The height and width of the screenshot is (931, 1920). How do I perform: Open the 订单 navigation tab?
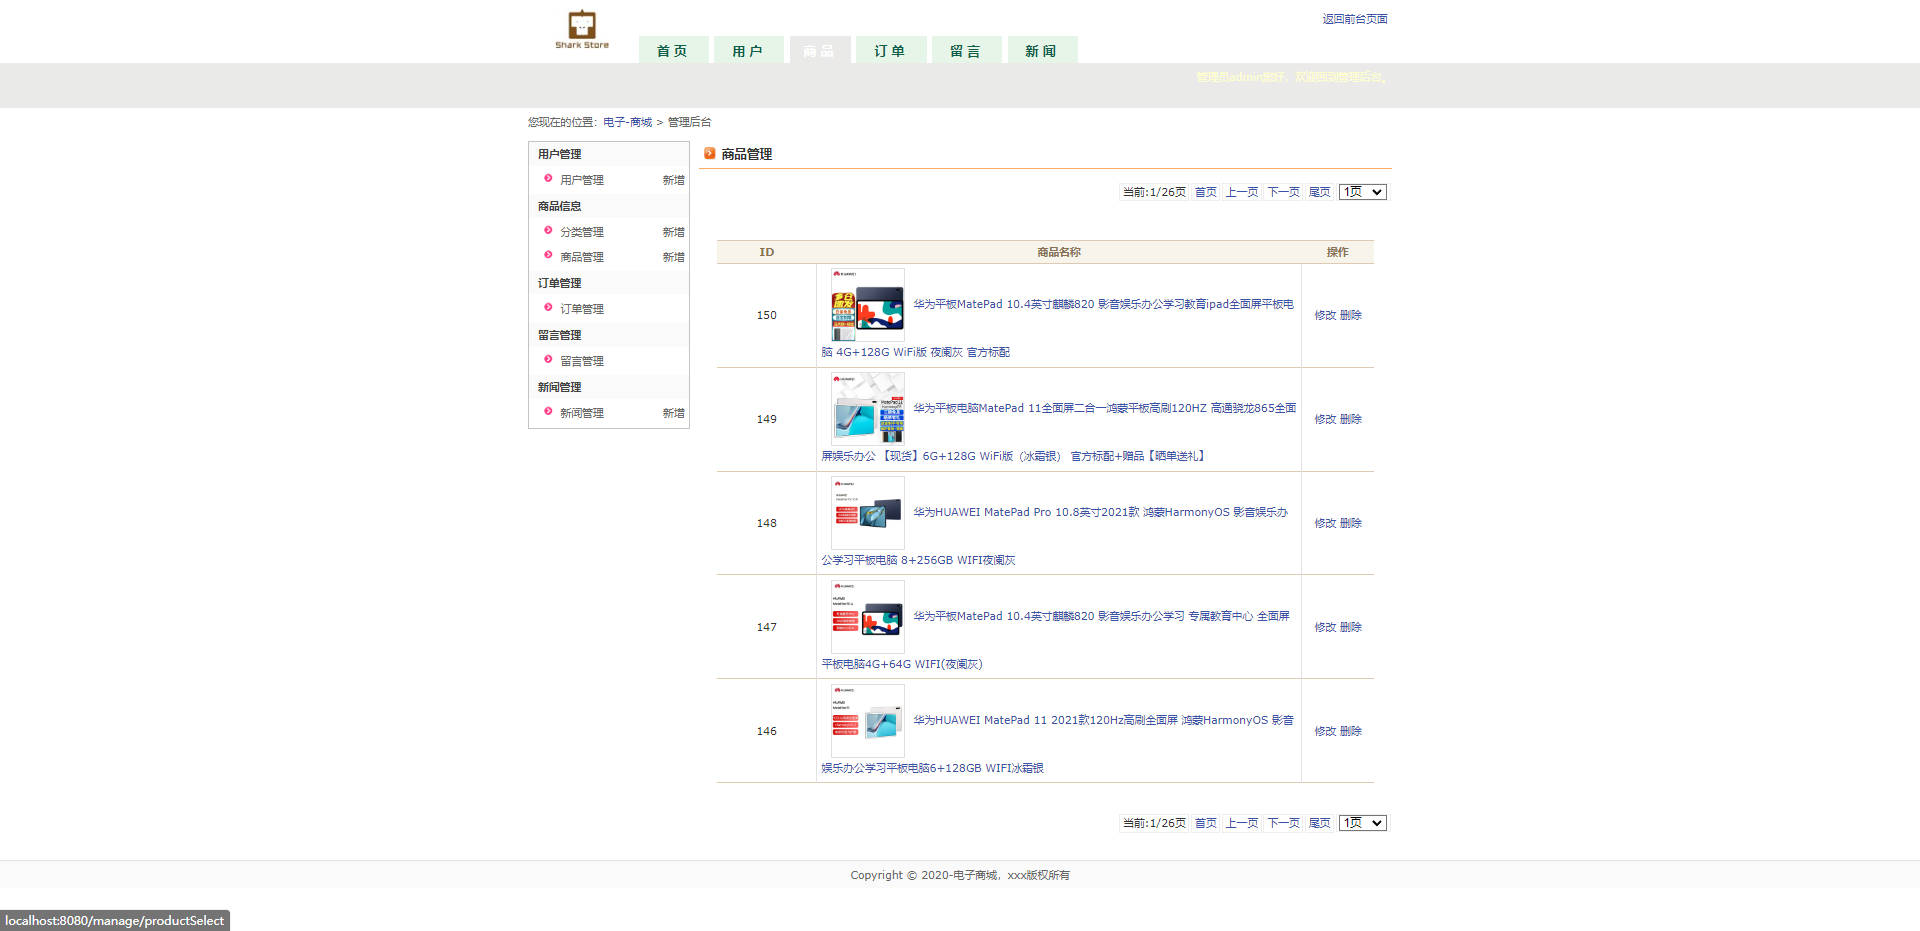890,50
